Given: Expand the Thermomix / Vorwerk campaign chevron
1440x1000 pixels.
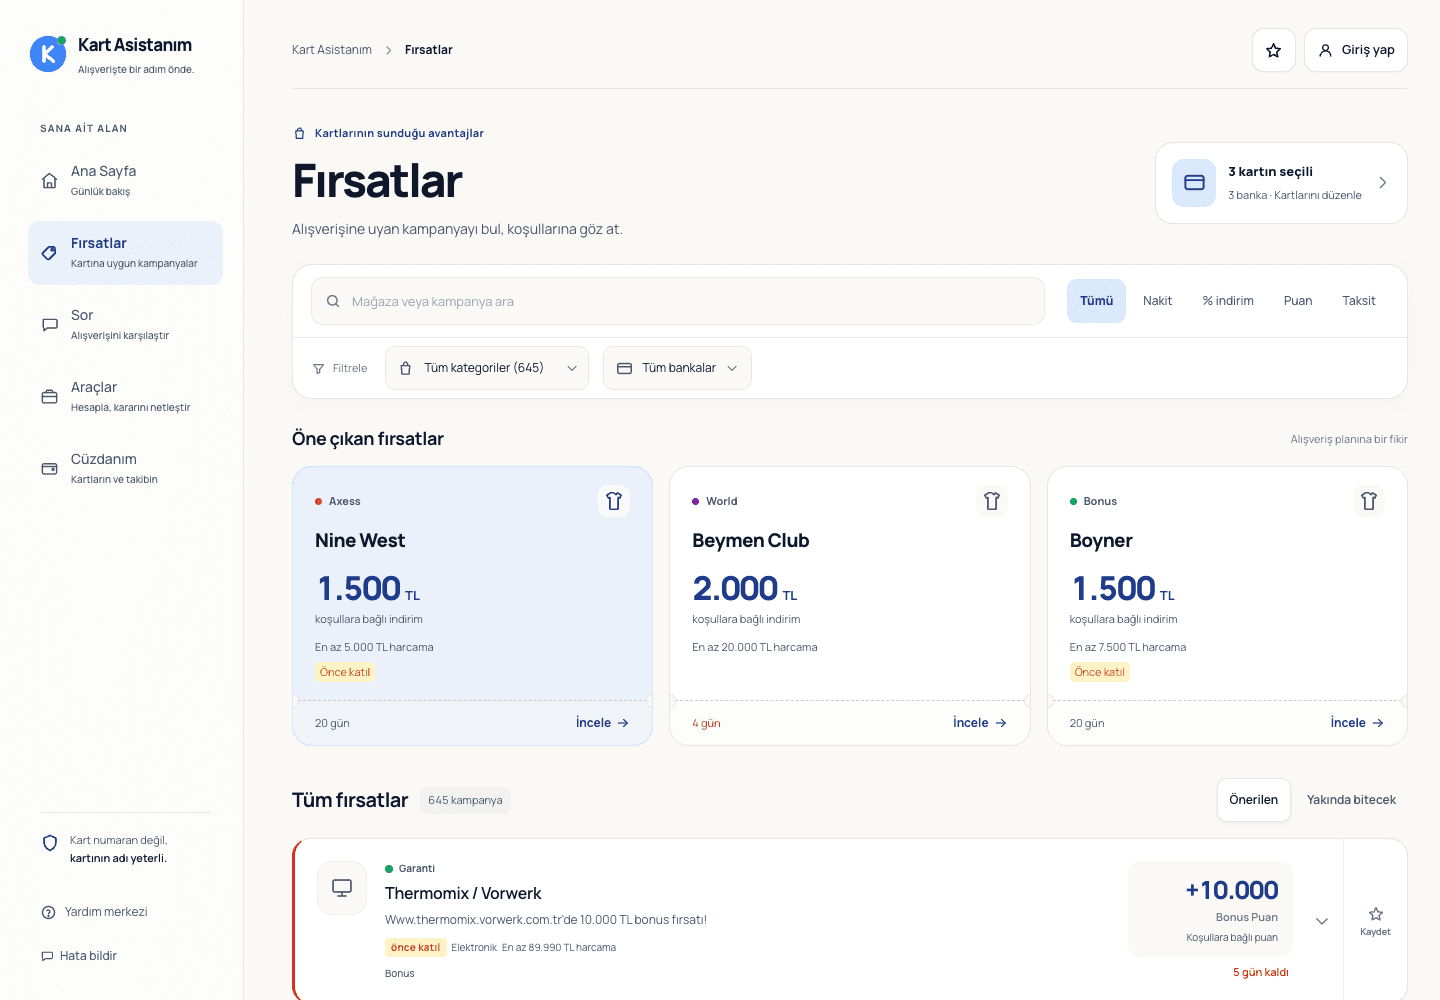Looking at the screenshot, I should click(x=1322, y=921).
